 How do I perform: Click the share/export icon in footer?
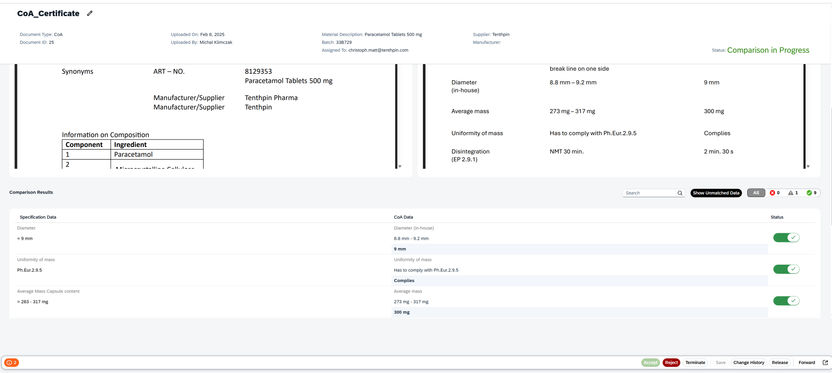(x=825, y=362)
